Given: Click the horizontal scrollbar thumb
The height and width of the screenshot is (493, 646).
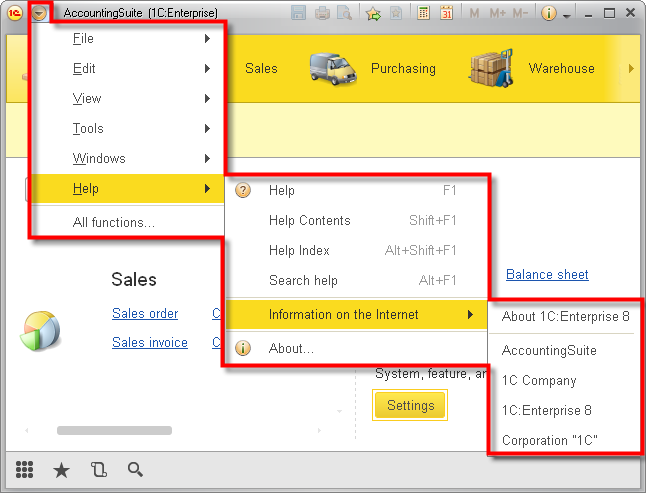Looking at the screenshot, I should (115, 430).
